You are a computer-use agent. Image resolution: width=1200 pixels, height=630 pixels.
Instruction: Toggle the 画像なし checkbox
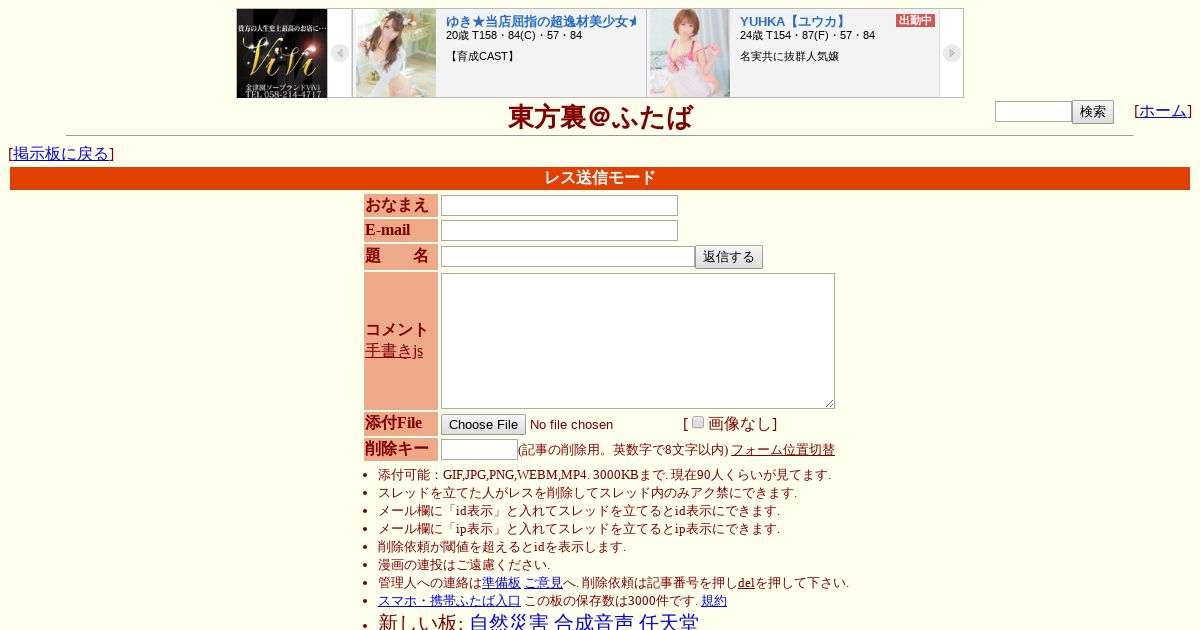pyautogui.click(x=698, y=422)
